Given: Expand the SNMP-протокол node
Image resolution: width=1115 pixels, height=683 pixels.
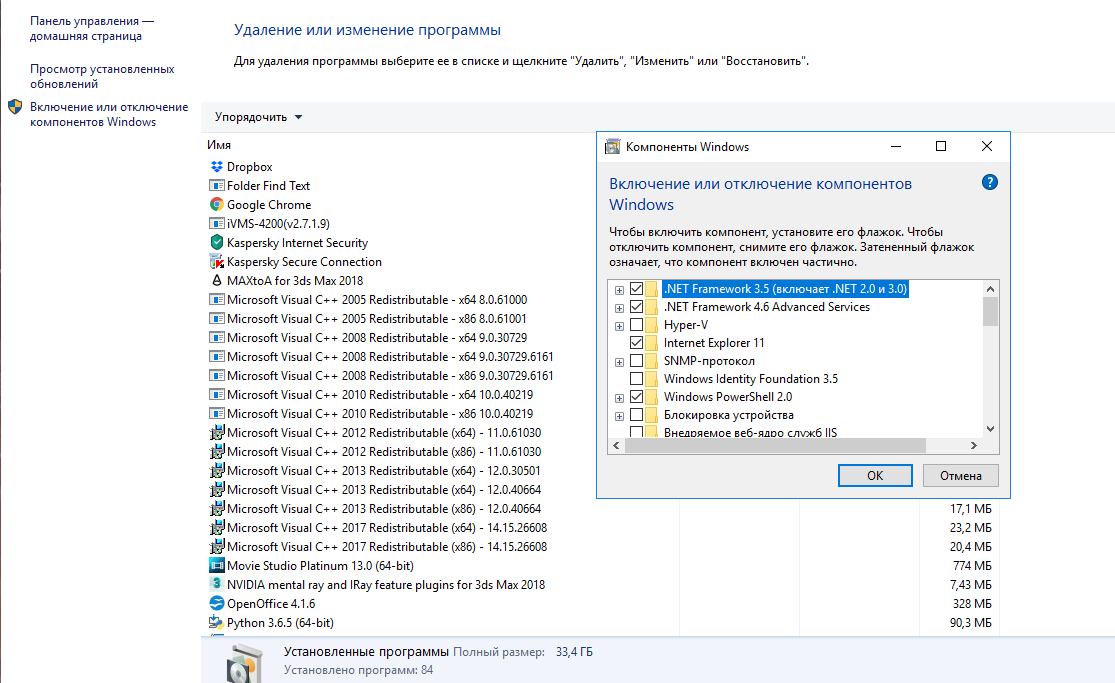Looking at the screenshot, I should pos(619,362).
